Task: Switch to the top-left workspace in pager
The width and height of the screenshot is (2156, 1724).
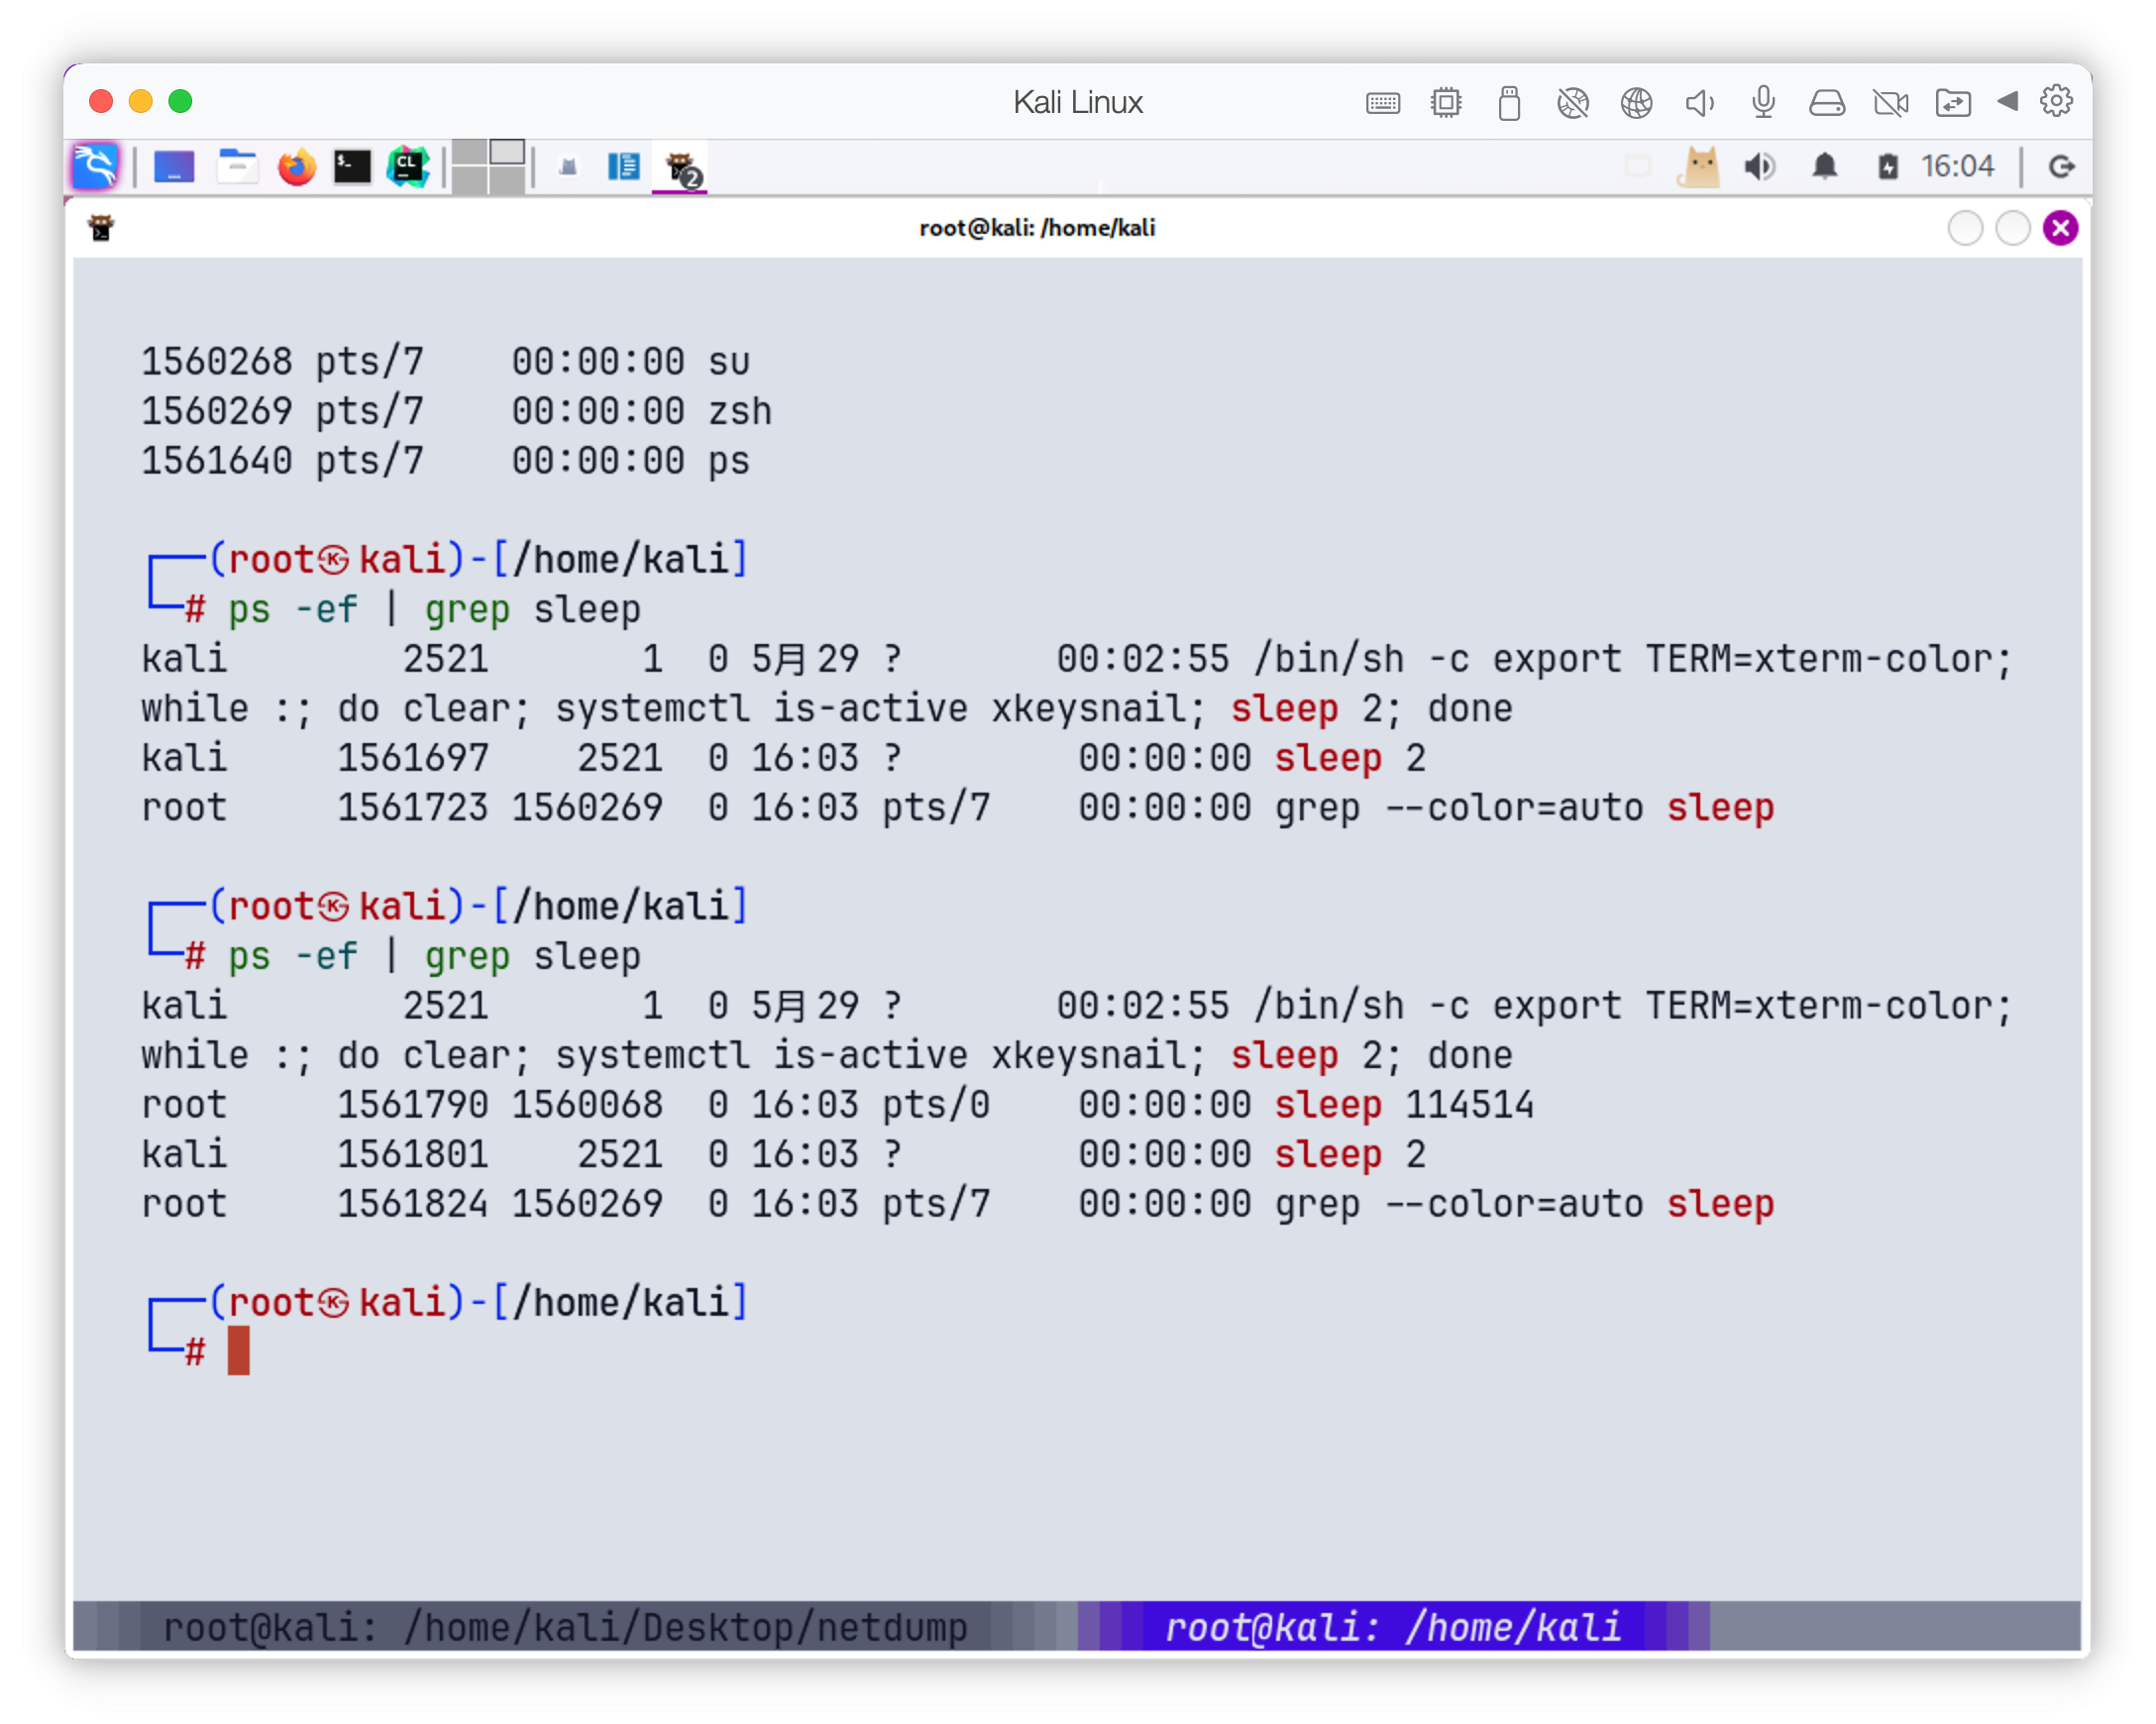Action: (x=470, y=152)
